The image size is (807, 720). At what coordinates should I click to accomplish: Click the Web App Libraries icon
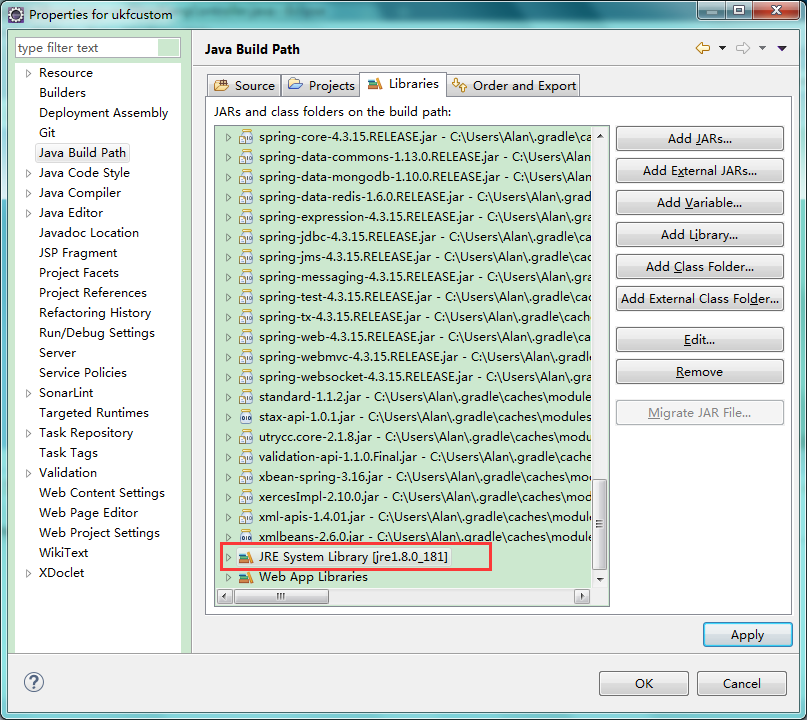click(x=246, y=577)
